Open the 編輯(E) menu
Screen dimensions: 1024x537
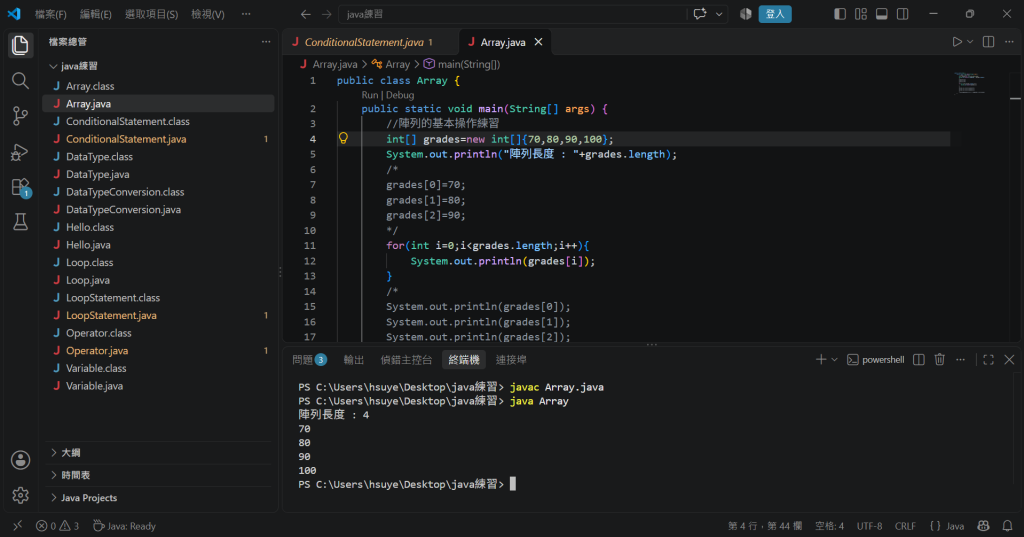(95, 14)
